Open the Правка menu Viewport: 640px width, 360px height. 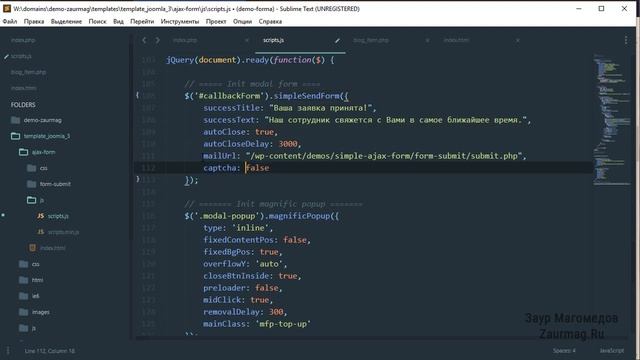click(34, 21)
